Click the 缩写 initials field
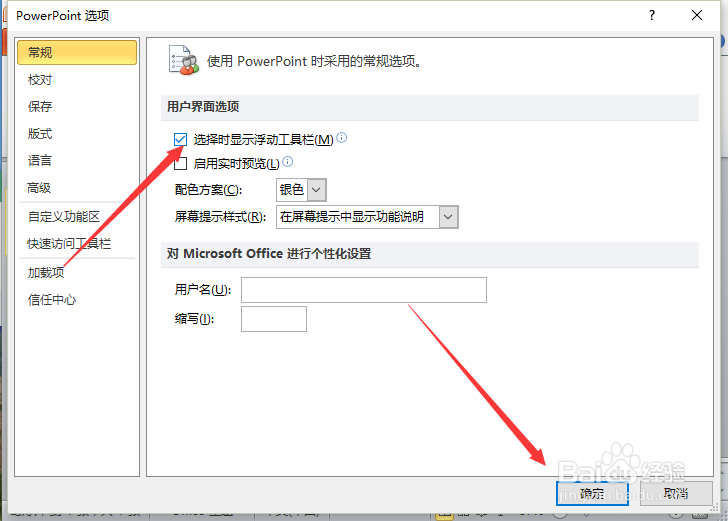This screenshot has width=728, height=521. click(x=274, y=319)
